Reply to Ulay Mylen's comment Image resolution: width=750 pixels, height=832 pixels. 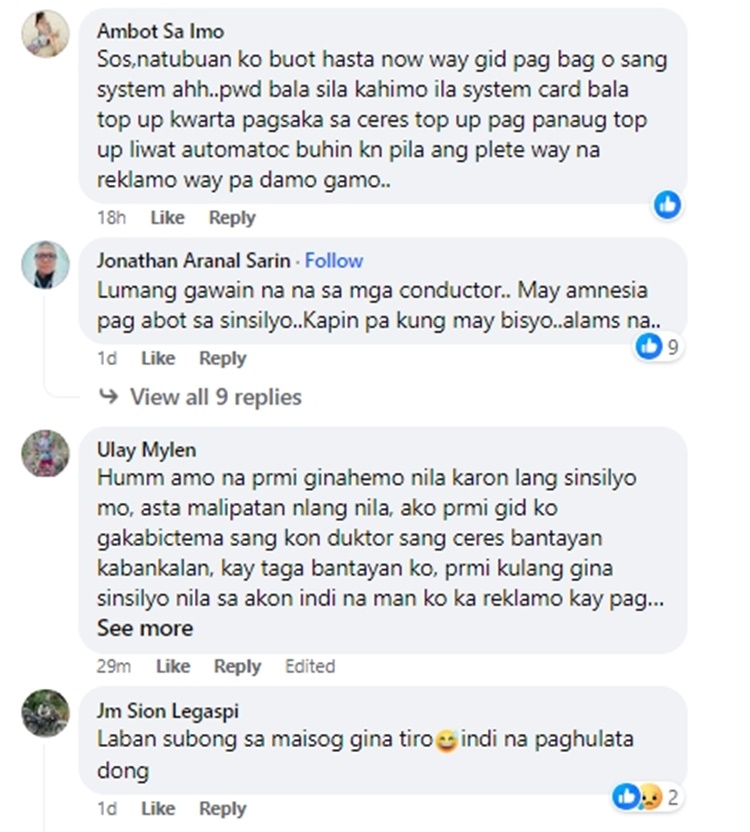(237, 666)
